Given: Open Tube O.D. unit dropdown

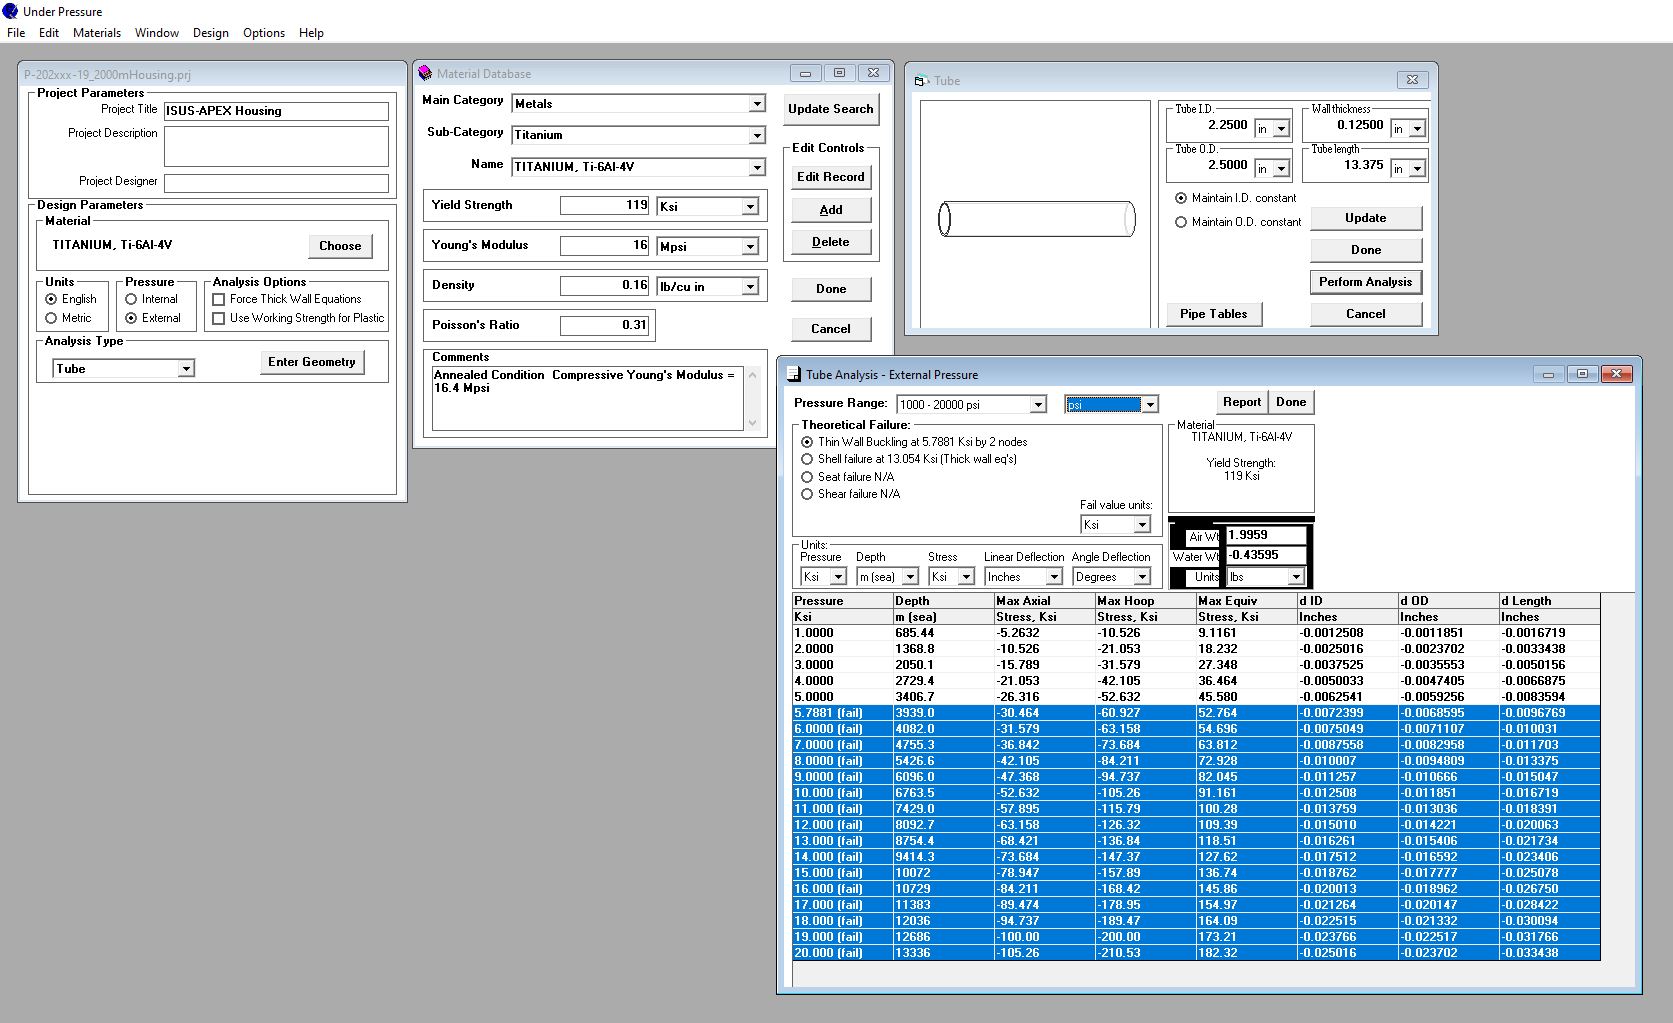Looking at the screenshot, I should pos(1281,169).
